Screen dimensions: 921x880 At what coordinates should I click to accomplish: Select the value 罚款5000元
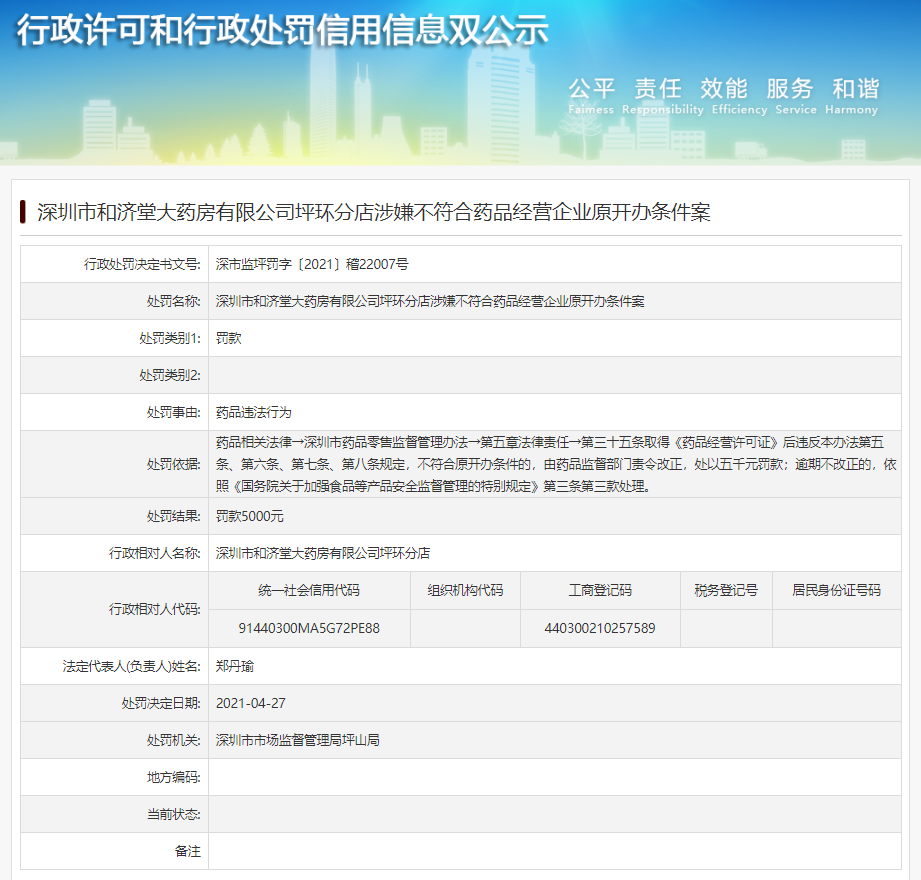(x=250, y=516)
